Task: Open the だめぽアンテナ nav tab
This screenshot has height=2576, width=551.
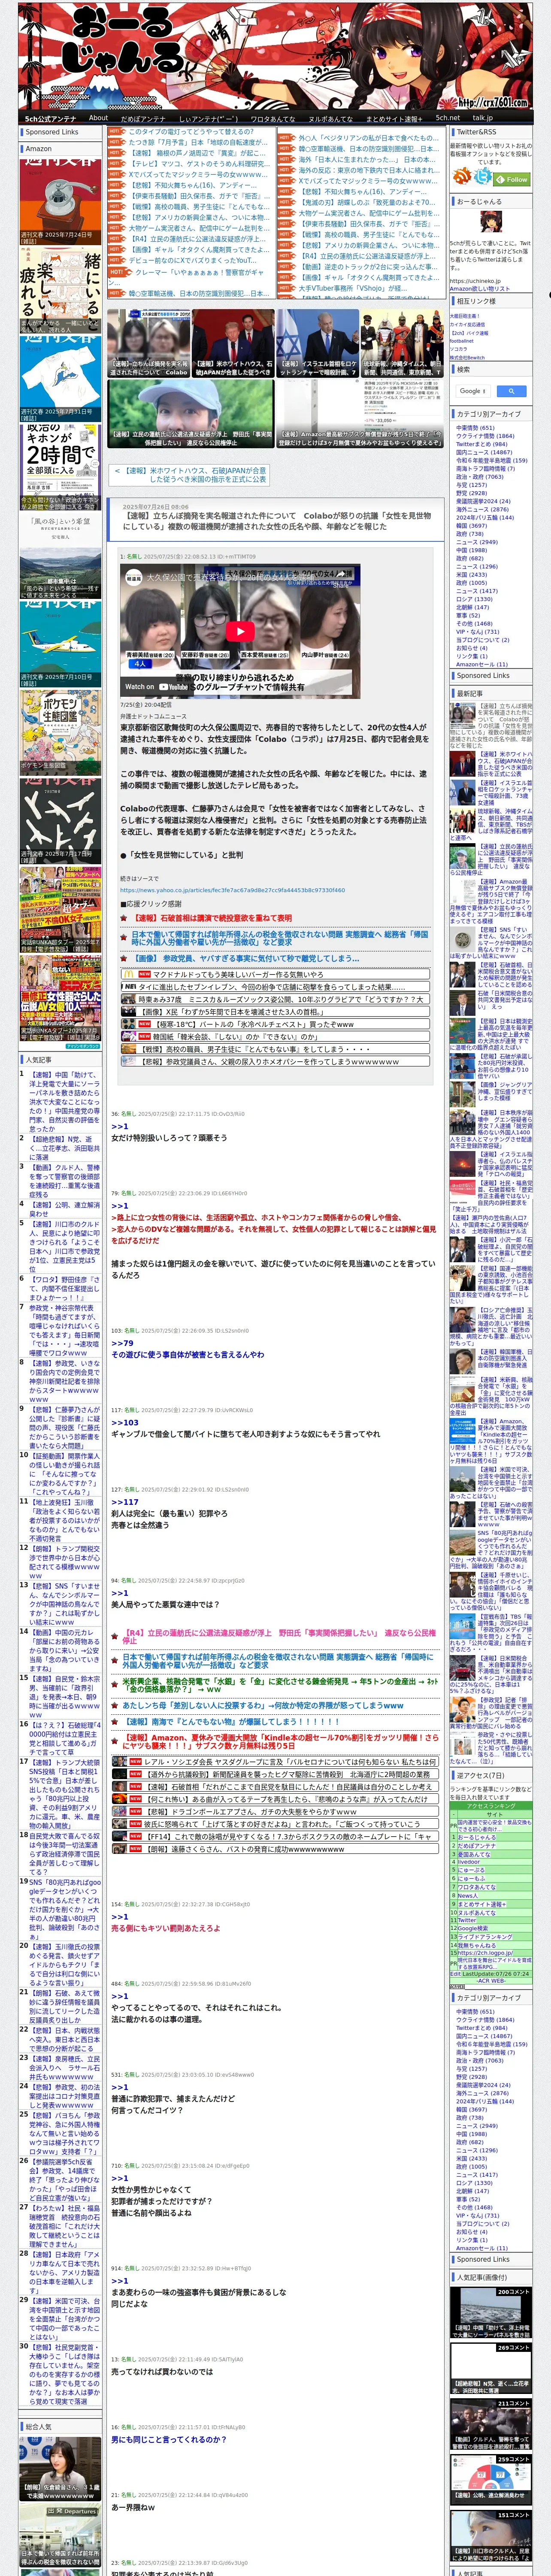Action: point(143,118)
